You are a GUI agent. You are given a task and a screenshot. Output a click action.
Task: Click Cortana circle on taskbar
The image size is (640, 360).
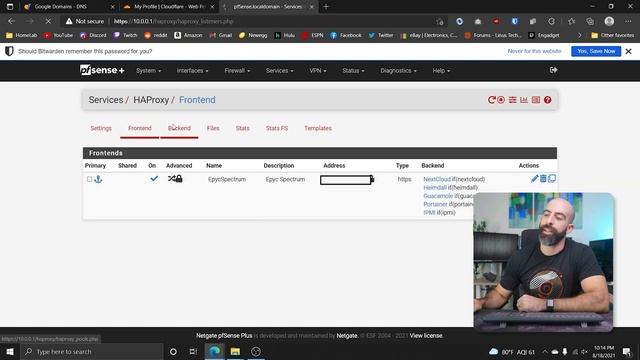pos(173,351)
